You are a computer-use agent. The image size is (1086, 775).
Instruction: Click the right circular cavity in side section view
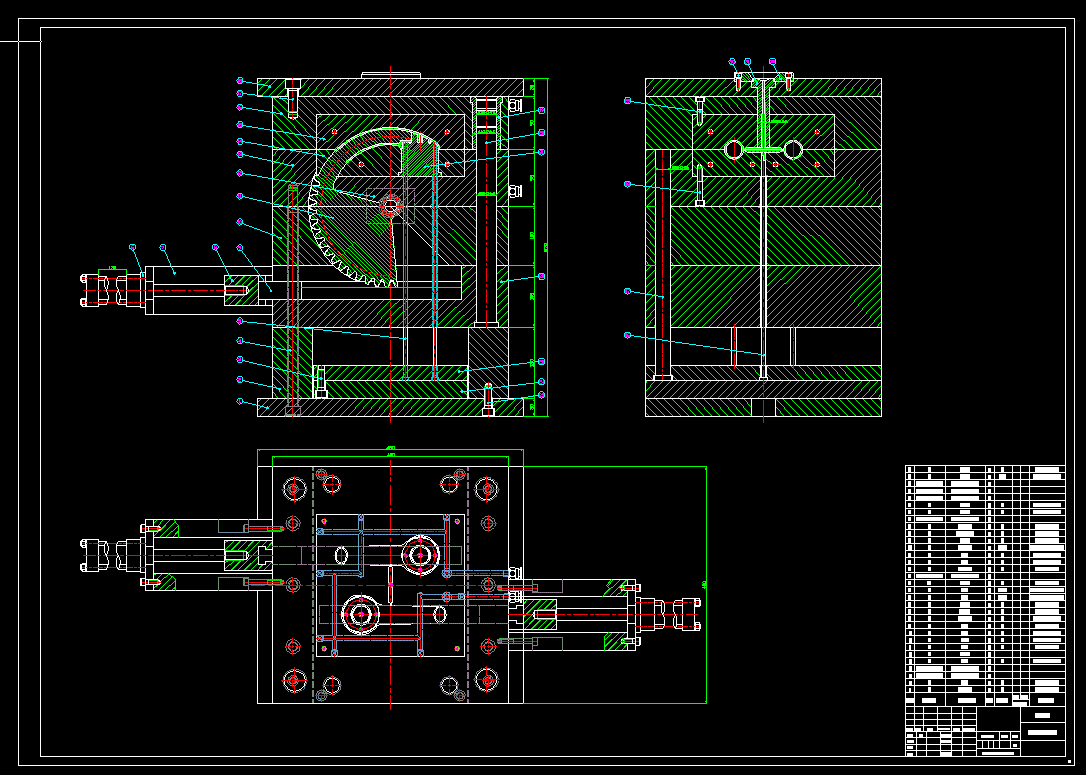coord(793,149)
